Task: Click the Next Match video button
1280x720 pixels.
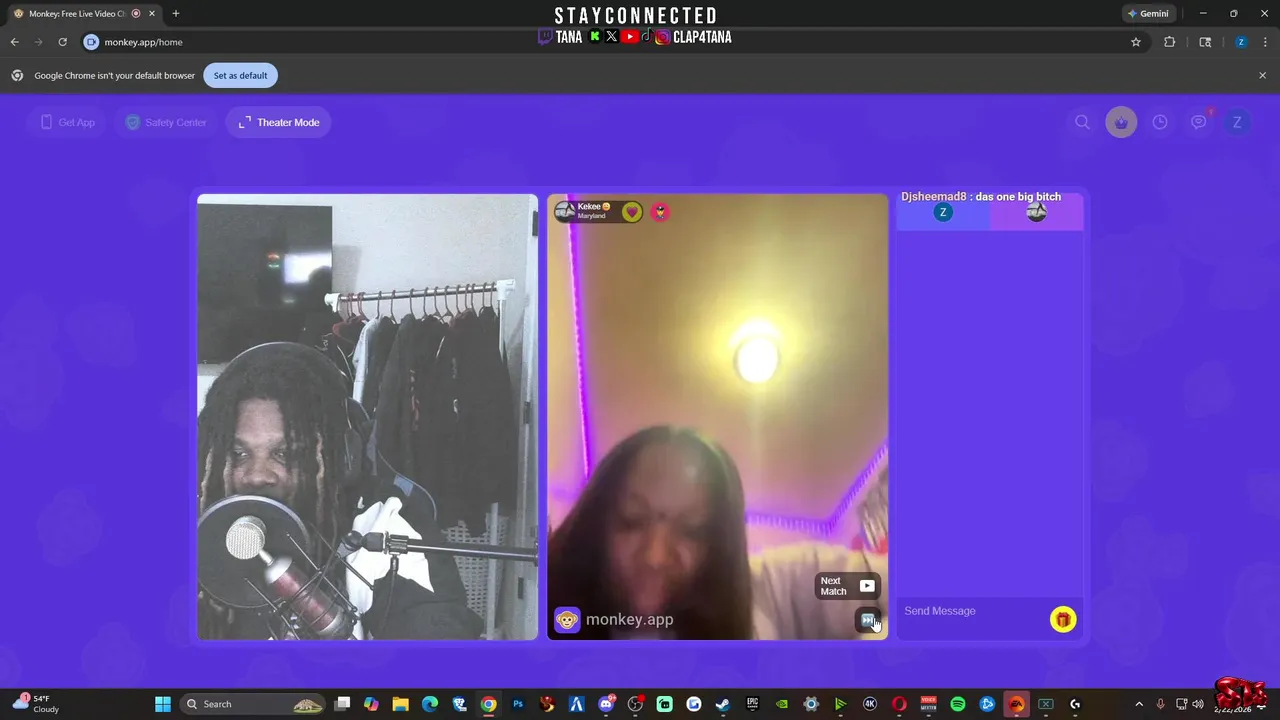Action: tap(847, 586)
